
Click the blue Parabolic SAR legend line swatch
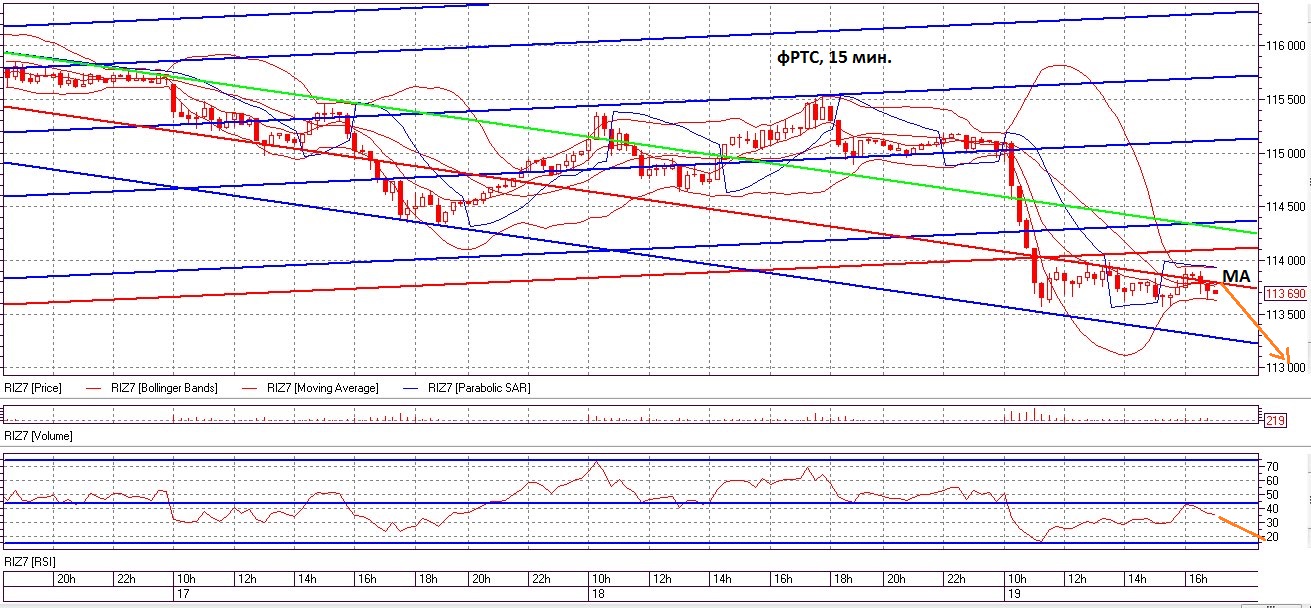pyautogui.click(x=408, y=388)
